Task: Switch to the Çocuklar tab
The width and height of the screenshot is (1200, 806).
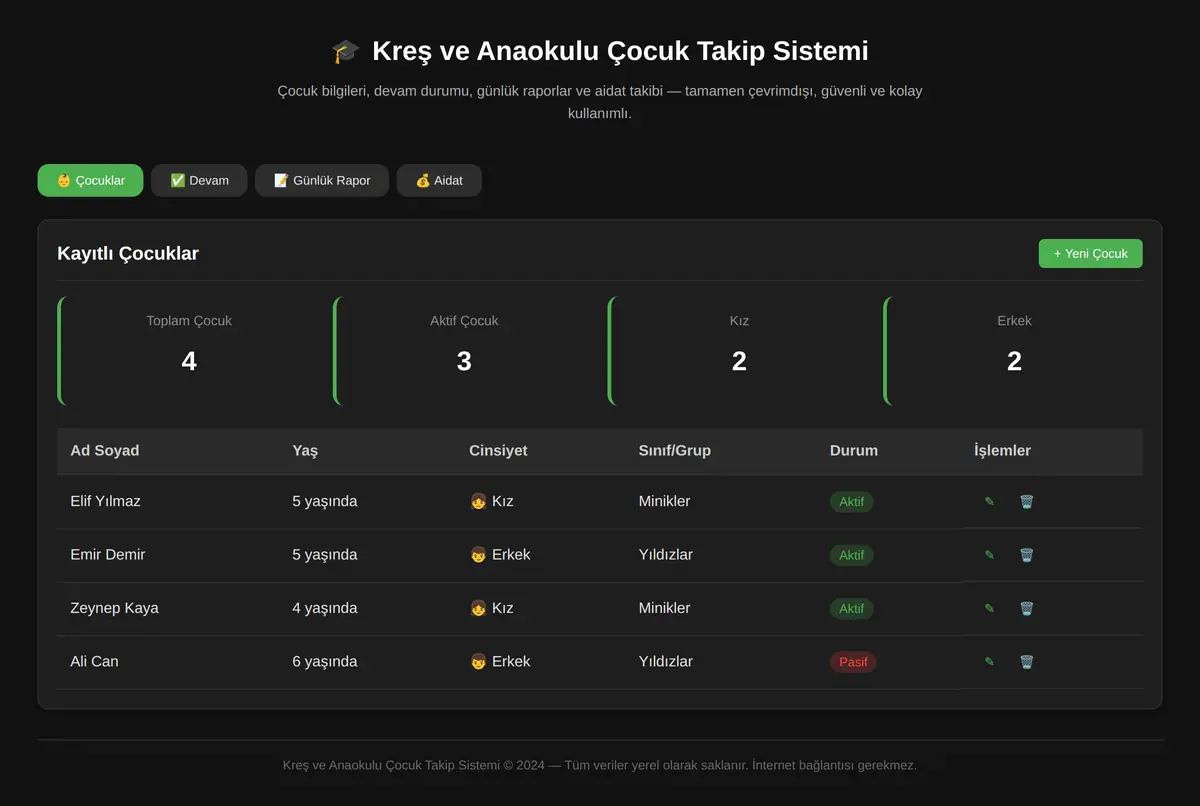Action: coord(91,181)
